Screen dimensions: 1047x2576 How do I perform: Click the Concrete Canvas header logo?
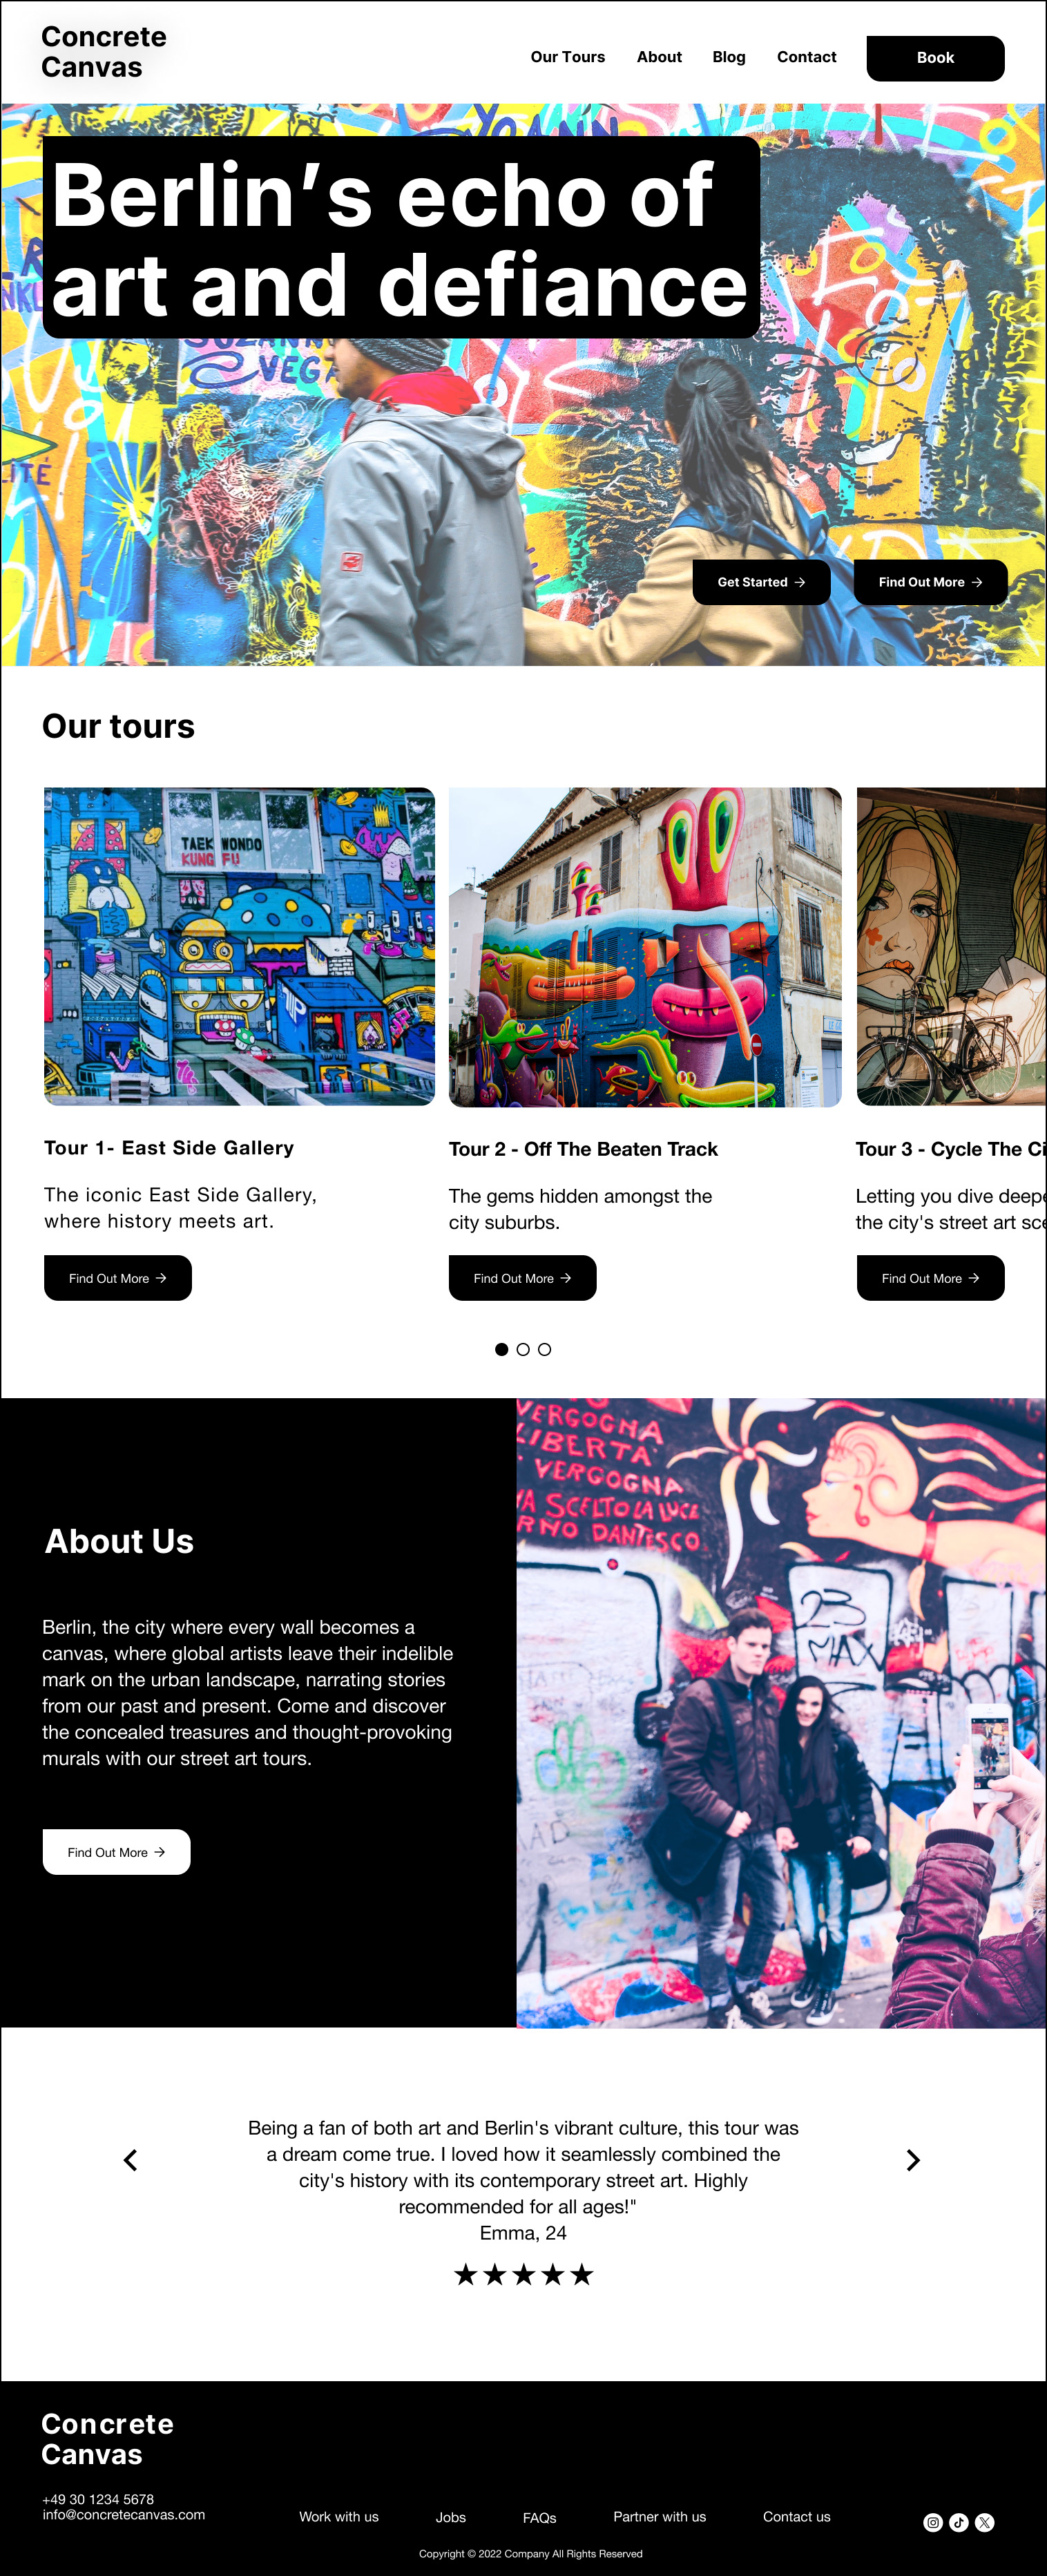[x=104, y=52]
